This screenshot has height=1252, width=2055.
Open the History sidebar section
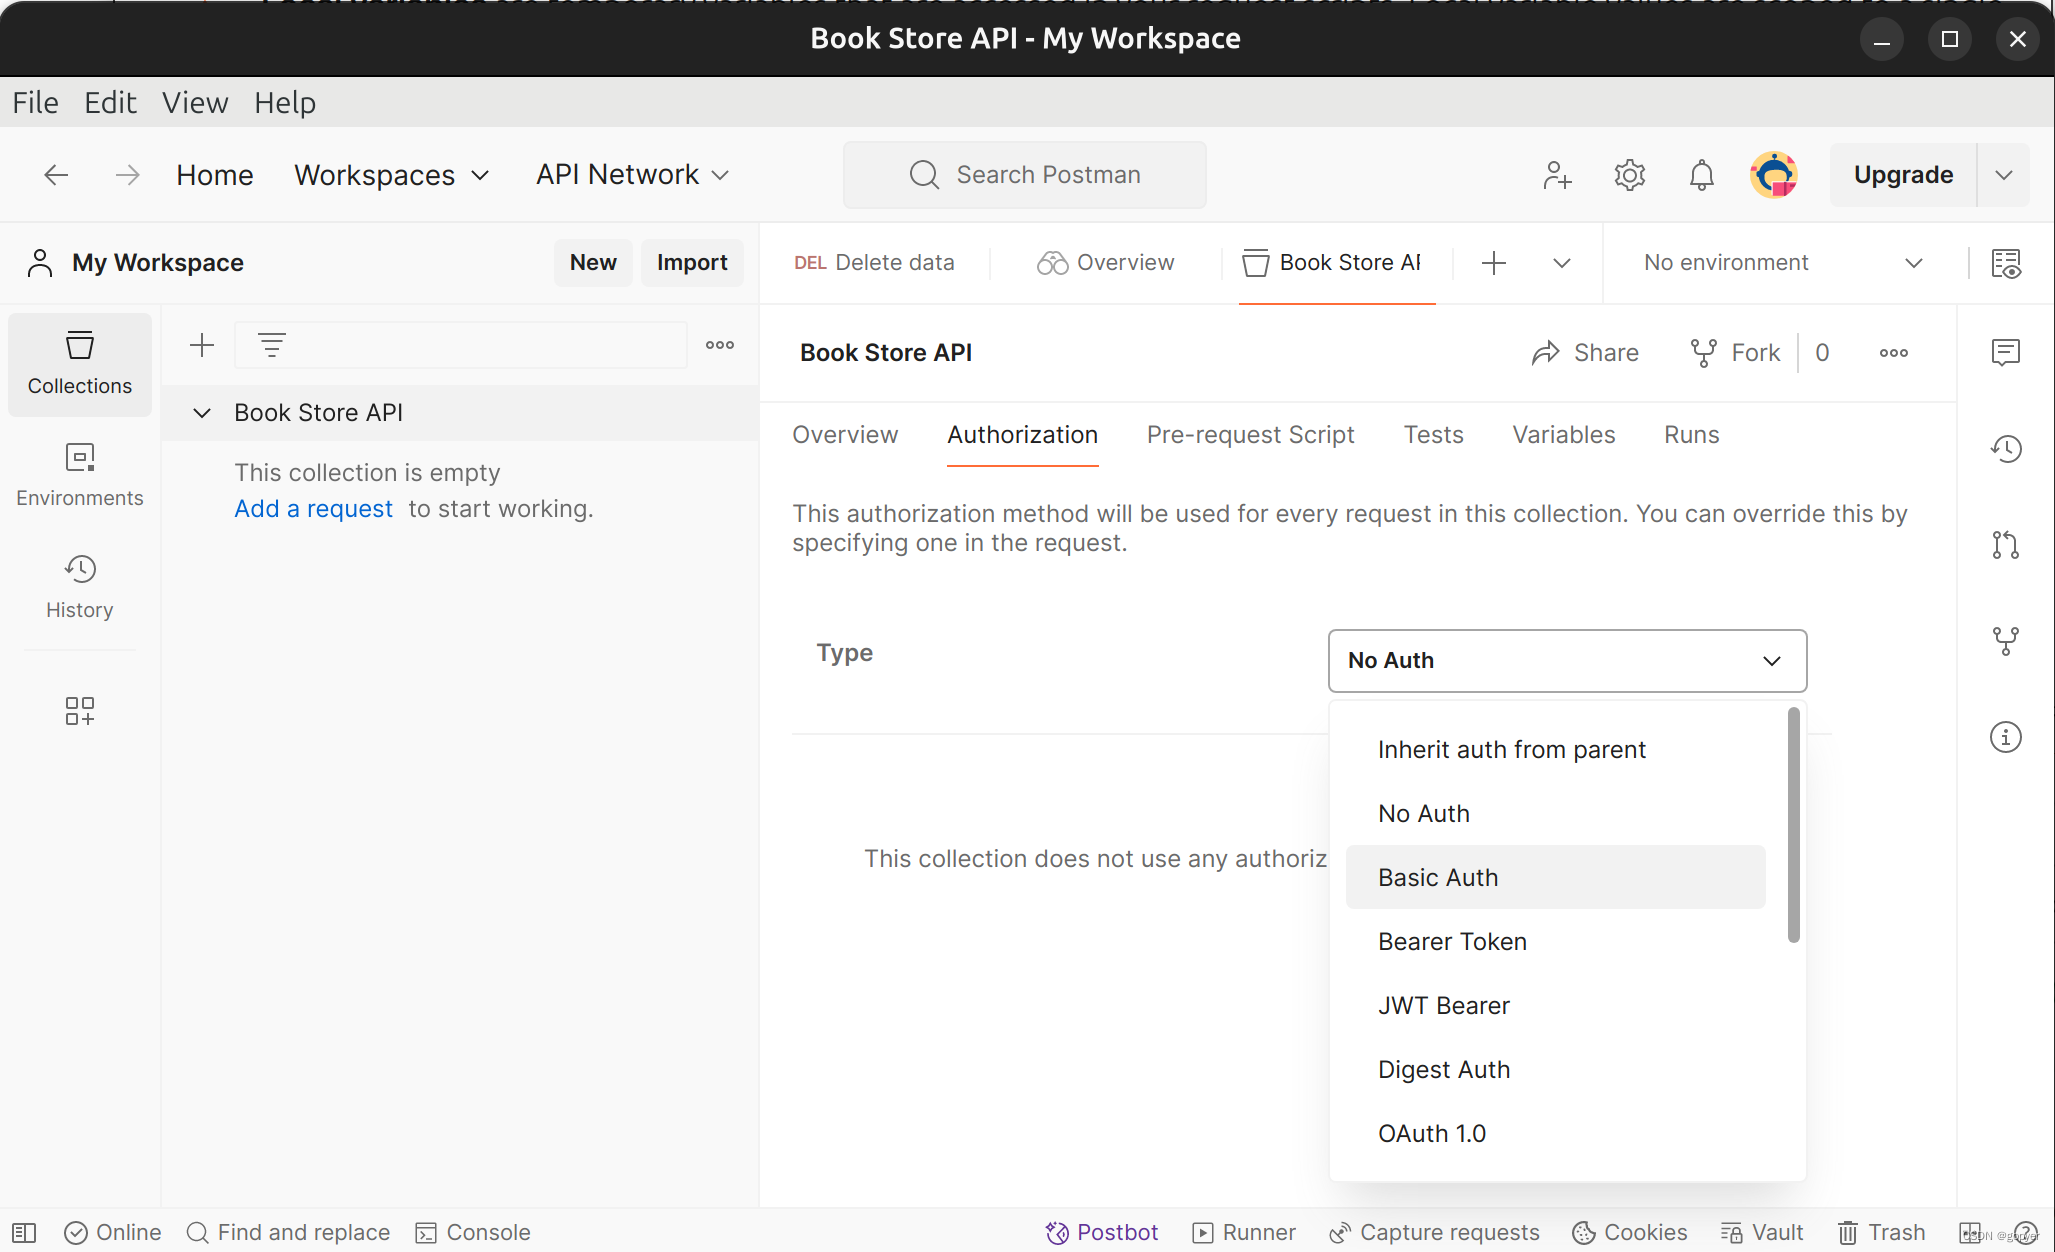[80, 588]
